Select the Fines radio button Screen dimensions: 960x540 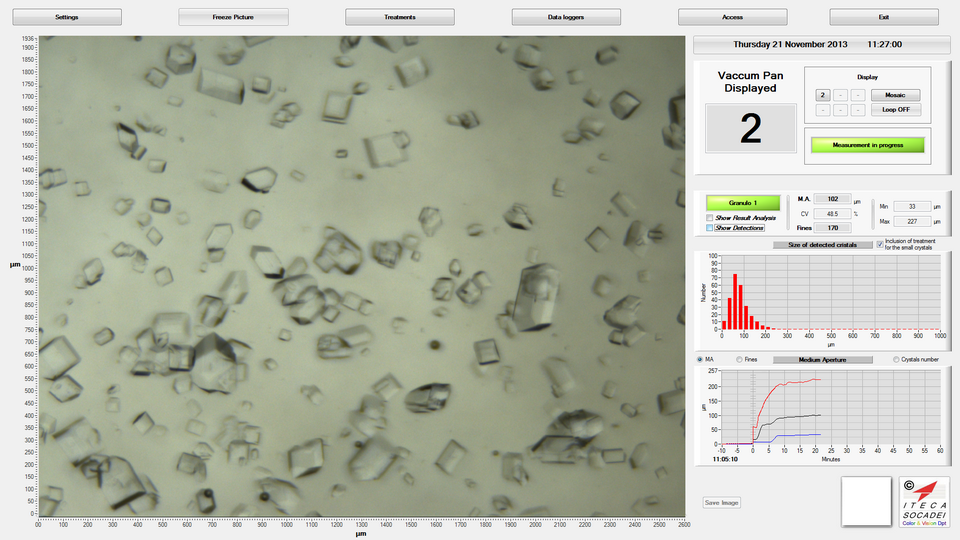pyautogui.click(x=738, y=359)
